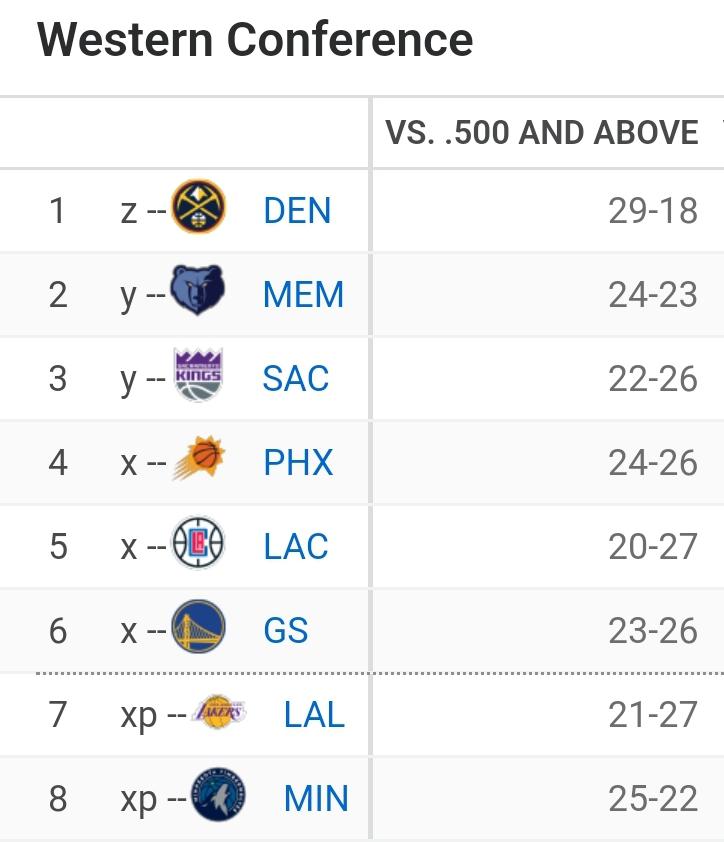Click the Western Conference heading
Screen dimensions: 724x842
pyautogui.click(x=255, y=41)
